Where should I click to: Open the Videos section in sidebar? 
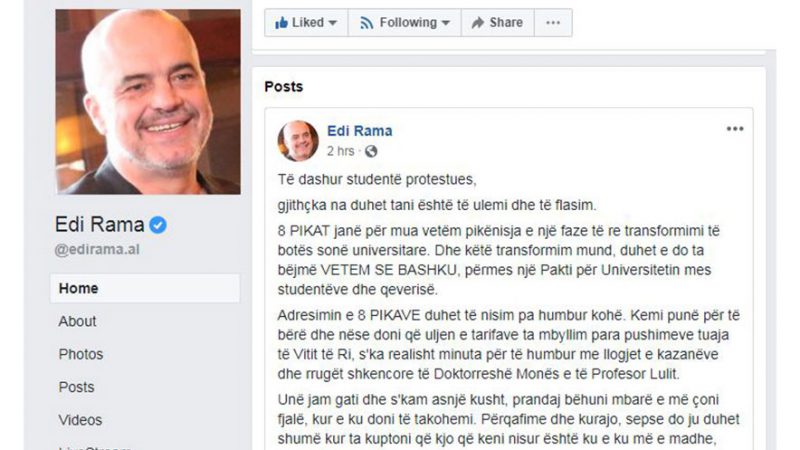tap(80, 420)
